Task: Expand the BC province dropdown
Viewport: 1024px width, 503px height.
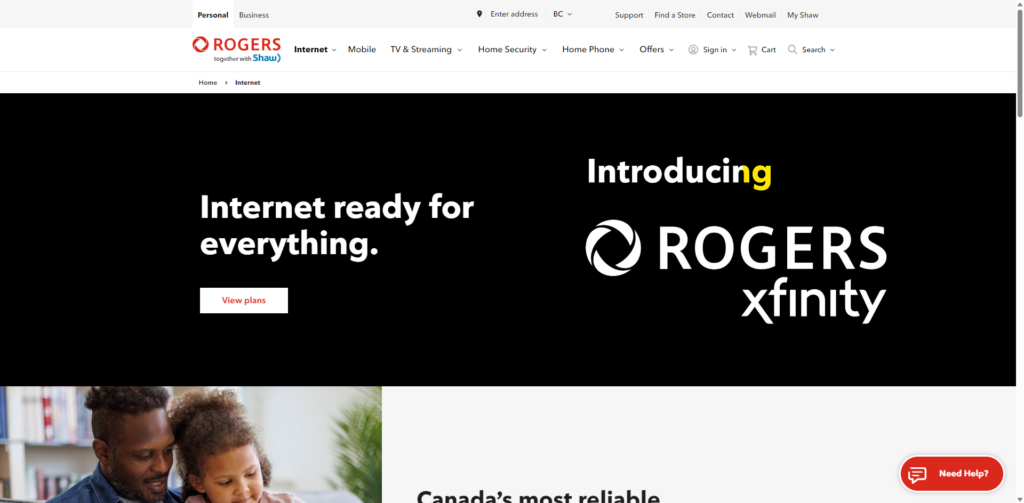Action: tap(562, 14)
